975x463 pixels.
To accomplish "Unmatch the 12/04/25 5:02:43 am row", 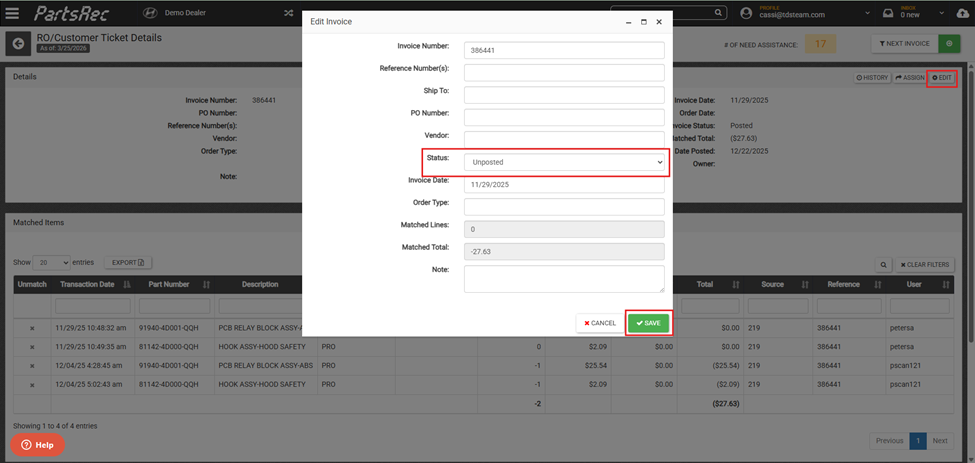I will click(x=32, y=385).
